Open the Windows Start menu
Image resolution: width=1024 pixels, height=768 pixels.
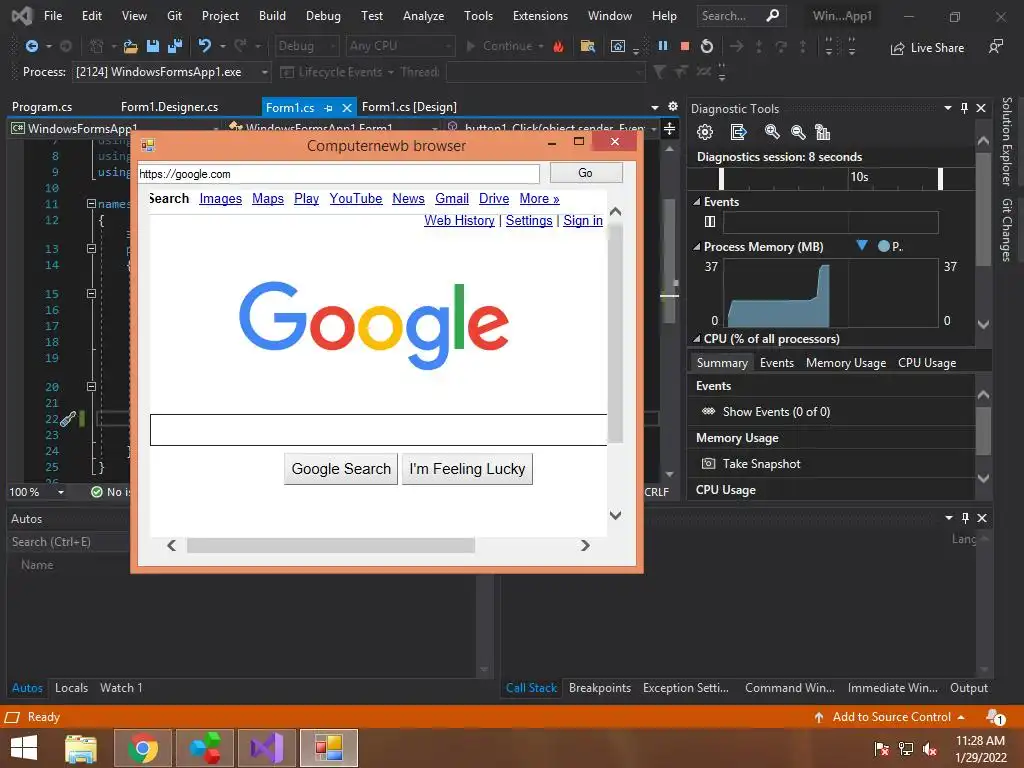pos(24,748)
